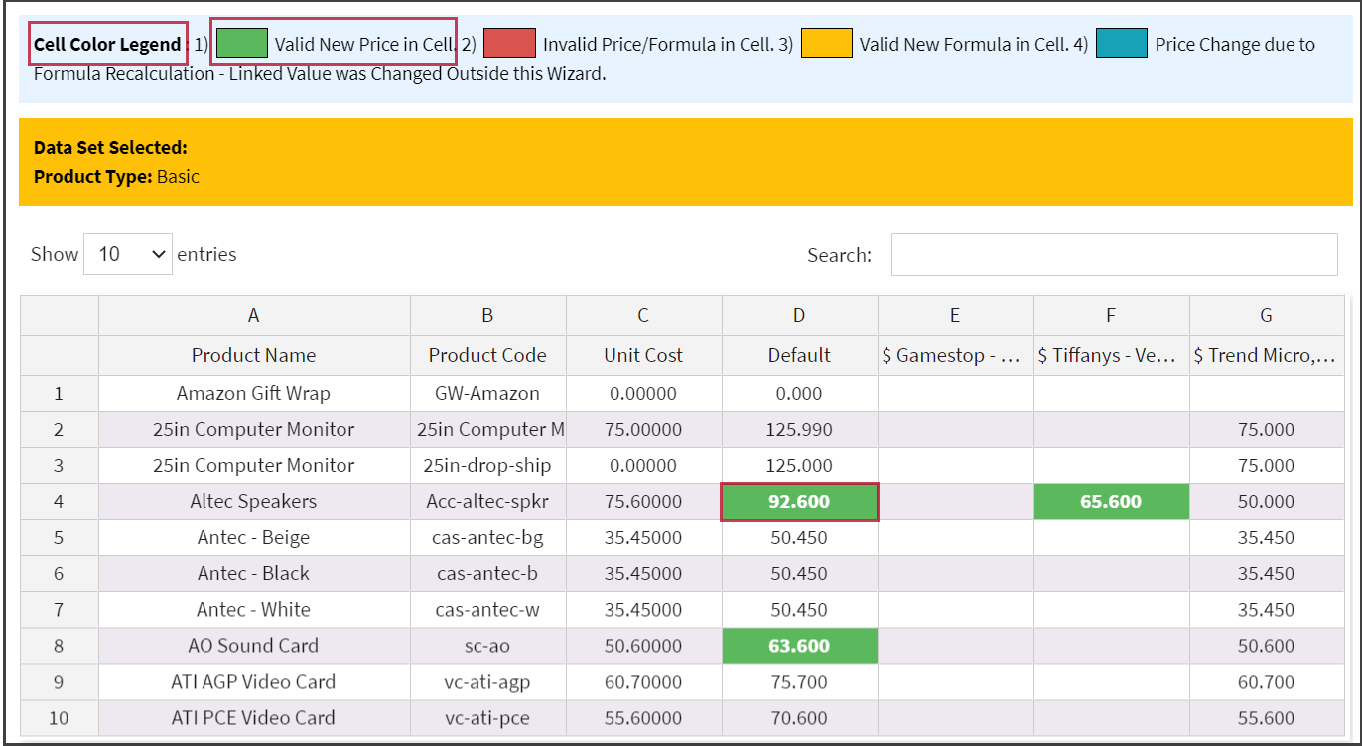Click the Search input field
This screenshot has width=1362, height=746.
[1114, 254]
